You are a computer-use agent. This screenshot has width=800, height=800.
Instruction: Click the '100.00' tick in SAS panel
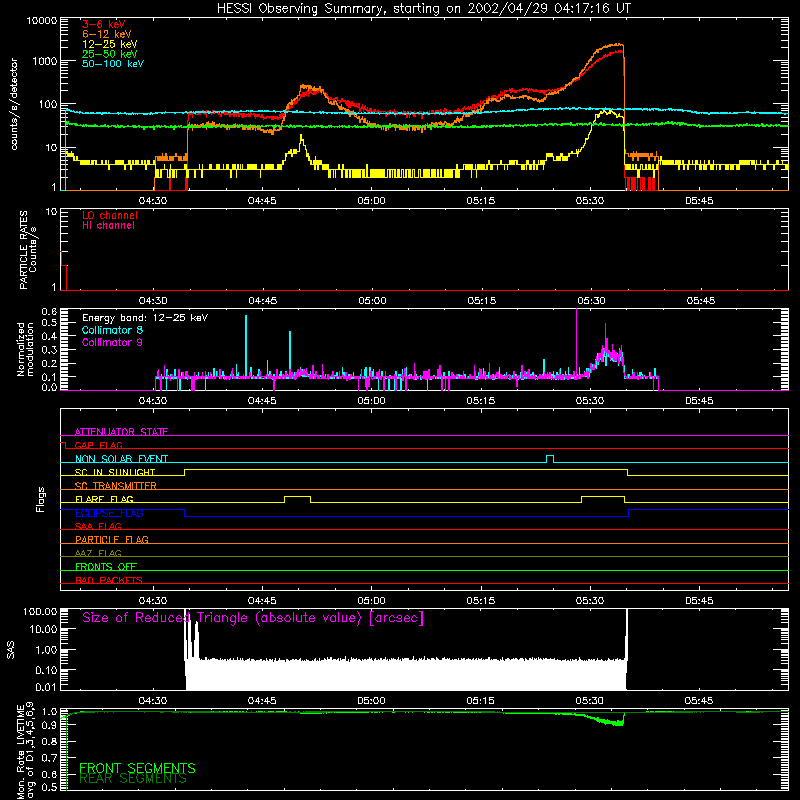click(40, 612)
